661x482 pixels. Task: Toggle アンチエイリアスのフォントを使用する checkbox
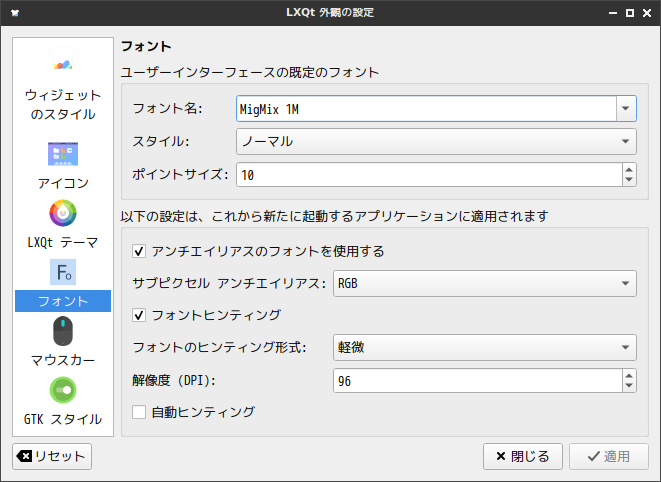click(x=139, y=251)
